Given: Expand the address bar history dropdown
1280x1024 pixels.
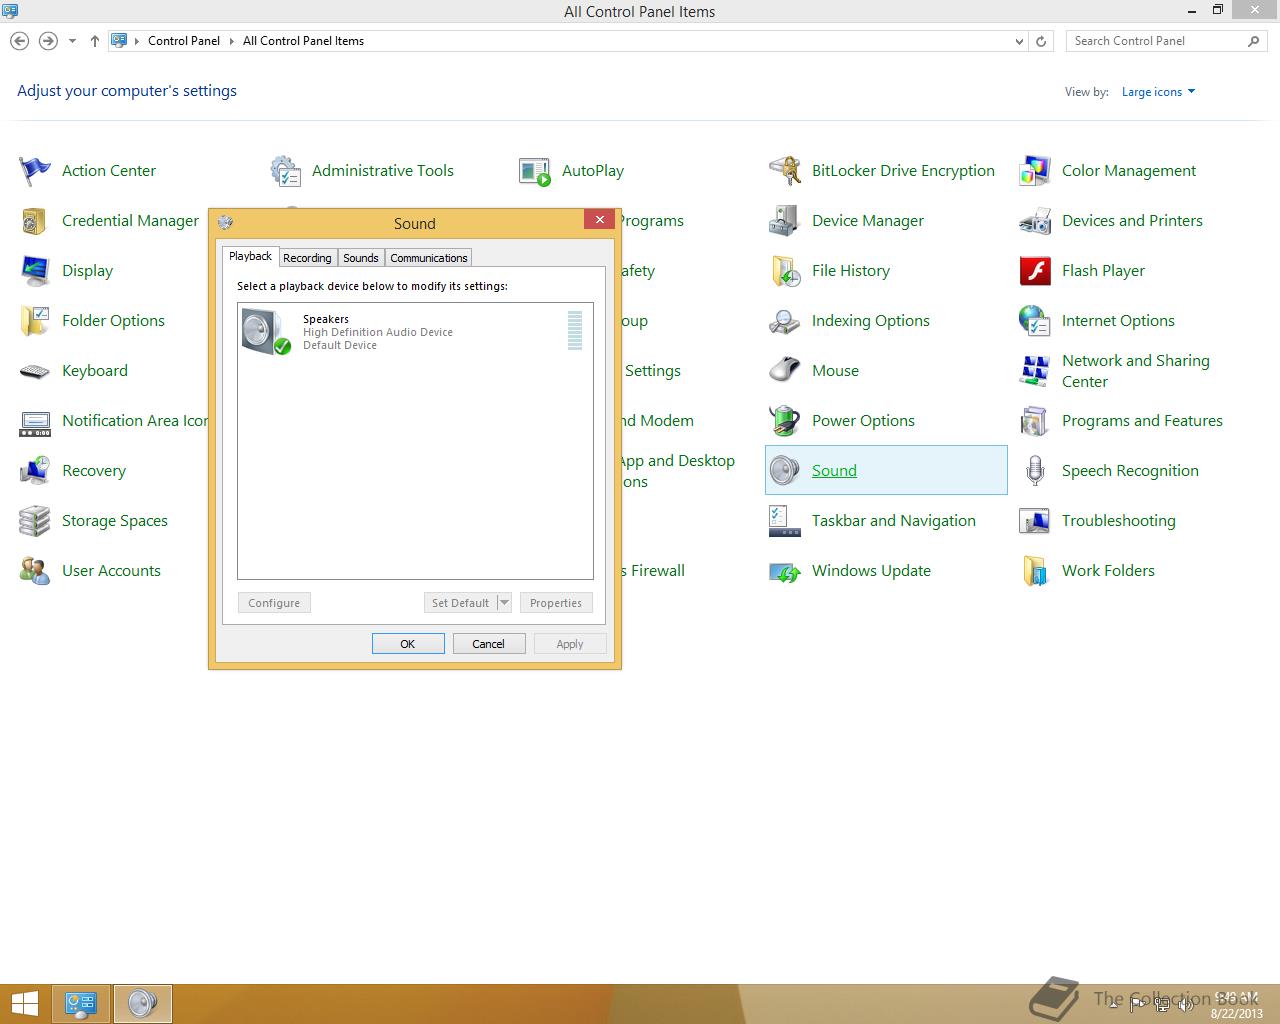Looking at the screenshot, I should pyautogui.click(x=1019, y=41).
